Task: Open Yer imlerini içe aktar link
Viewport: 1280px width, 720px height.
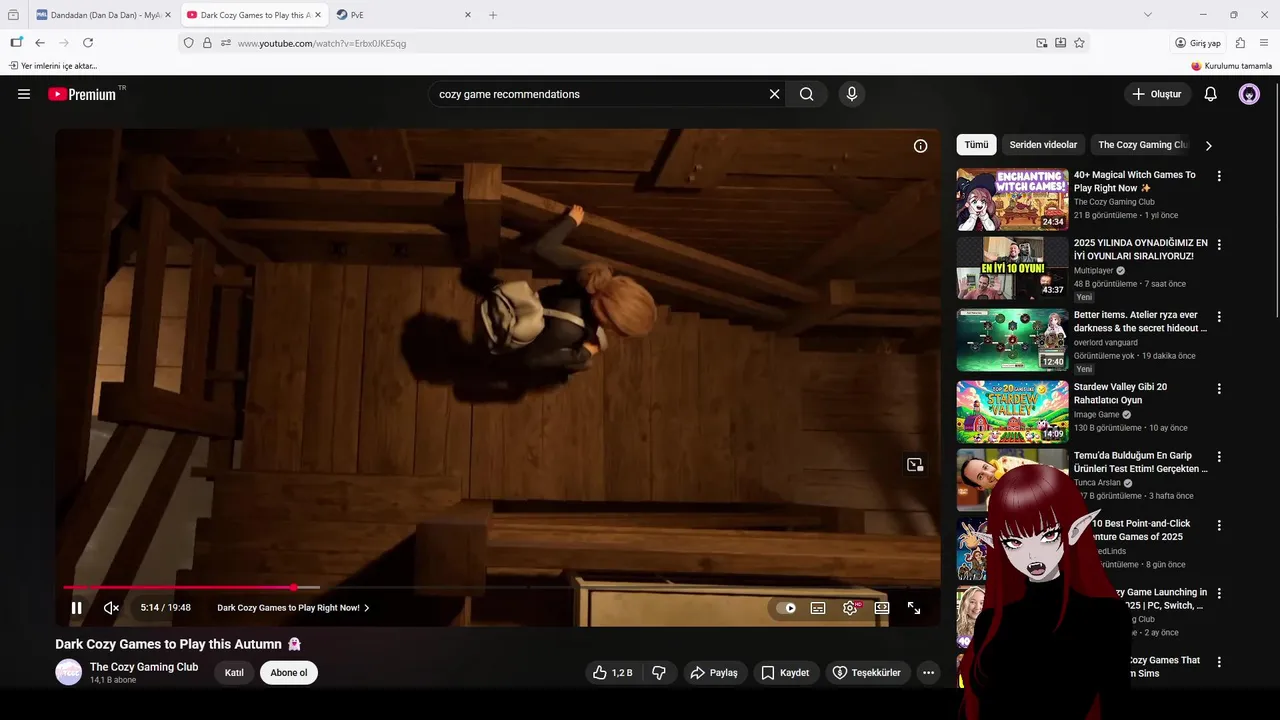Action: (53, 66)
